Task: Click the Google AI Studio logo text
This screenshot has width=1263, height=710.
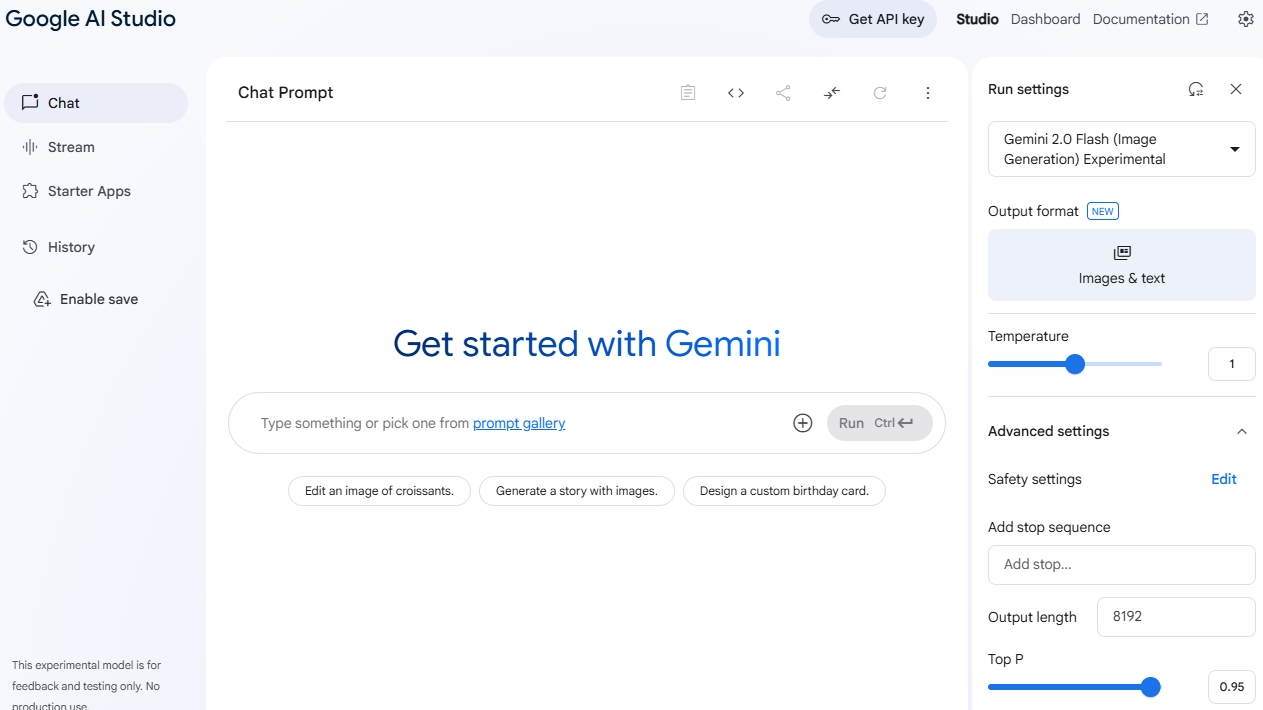Action: (x=91, y=18)
